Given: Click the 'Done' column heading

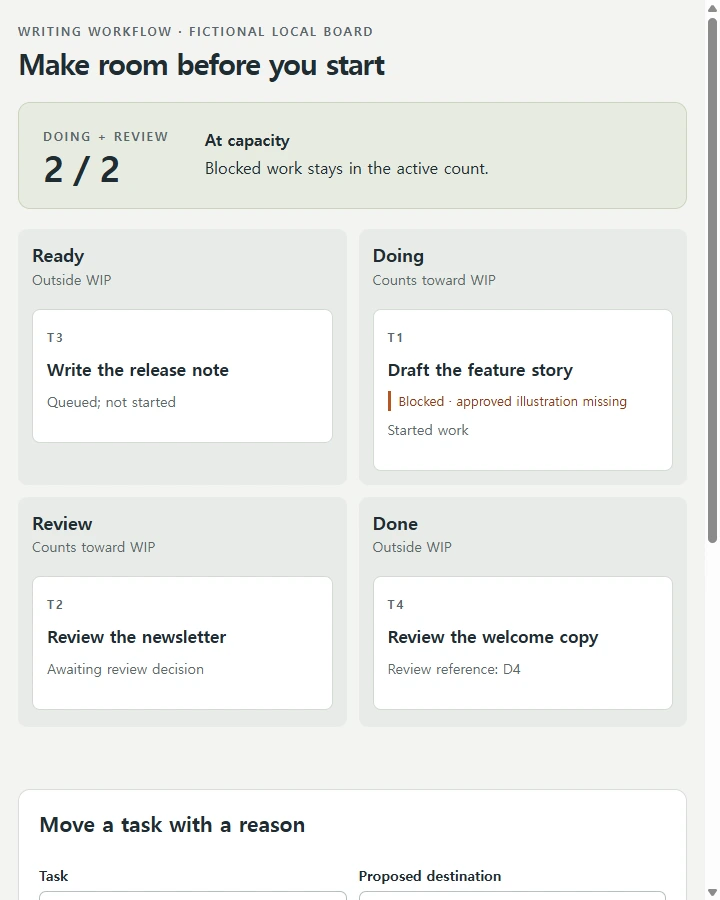Looking at the screenshot, I should click(x=395, y=523).
